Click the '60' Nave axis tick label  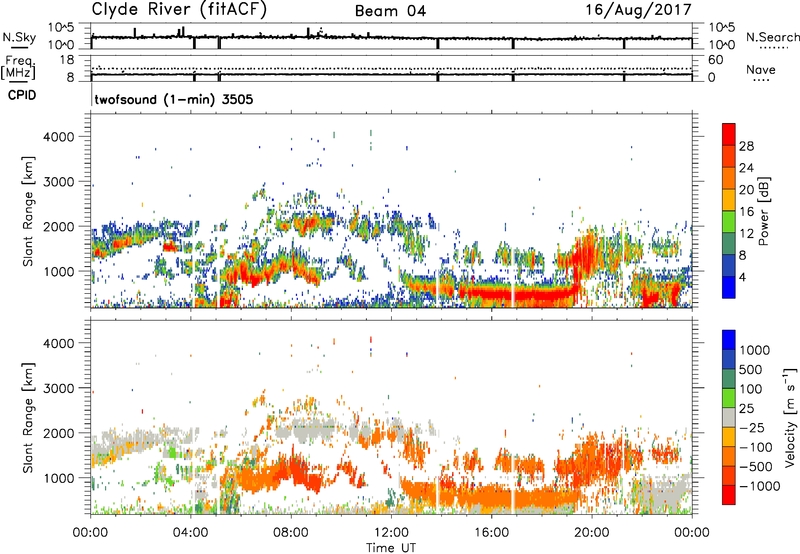click(716, 60)
